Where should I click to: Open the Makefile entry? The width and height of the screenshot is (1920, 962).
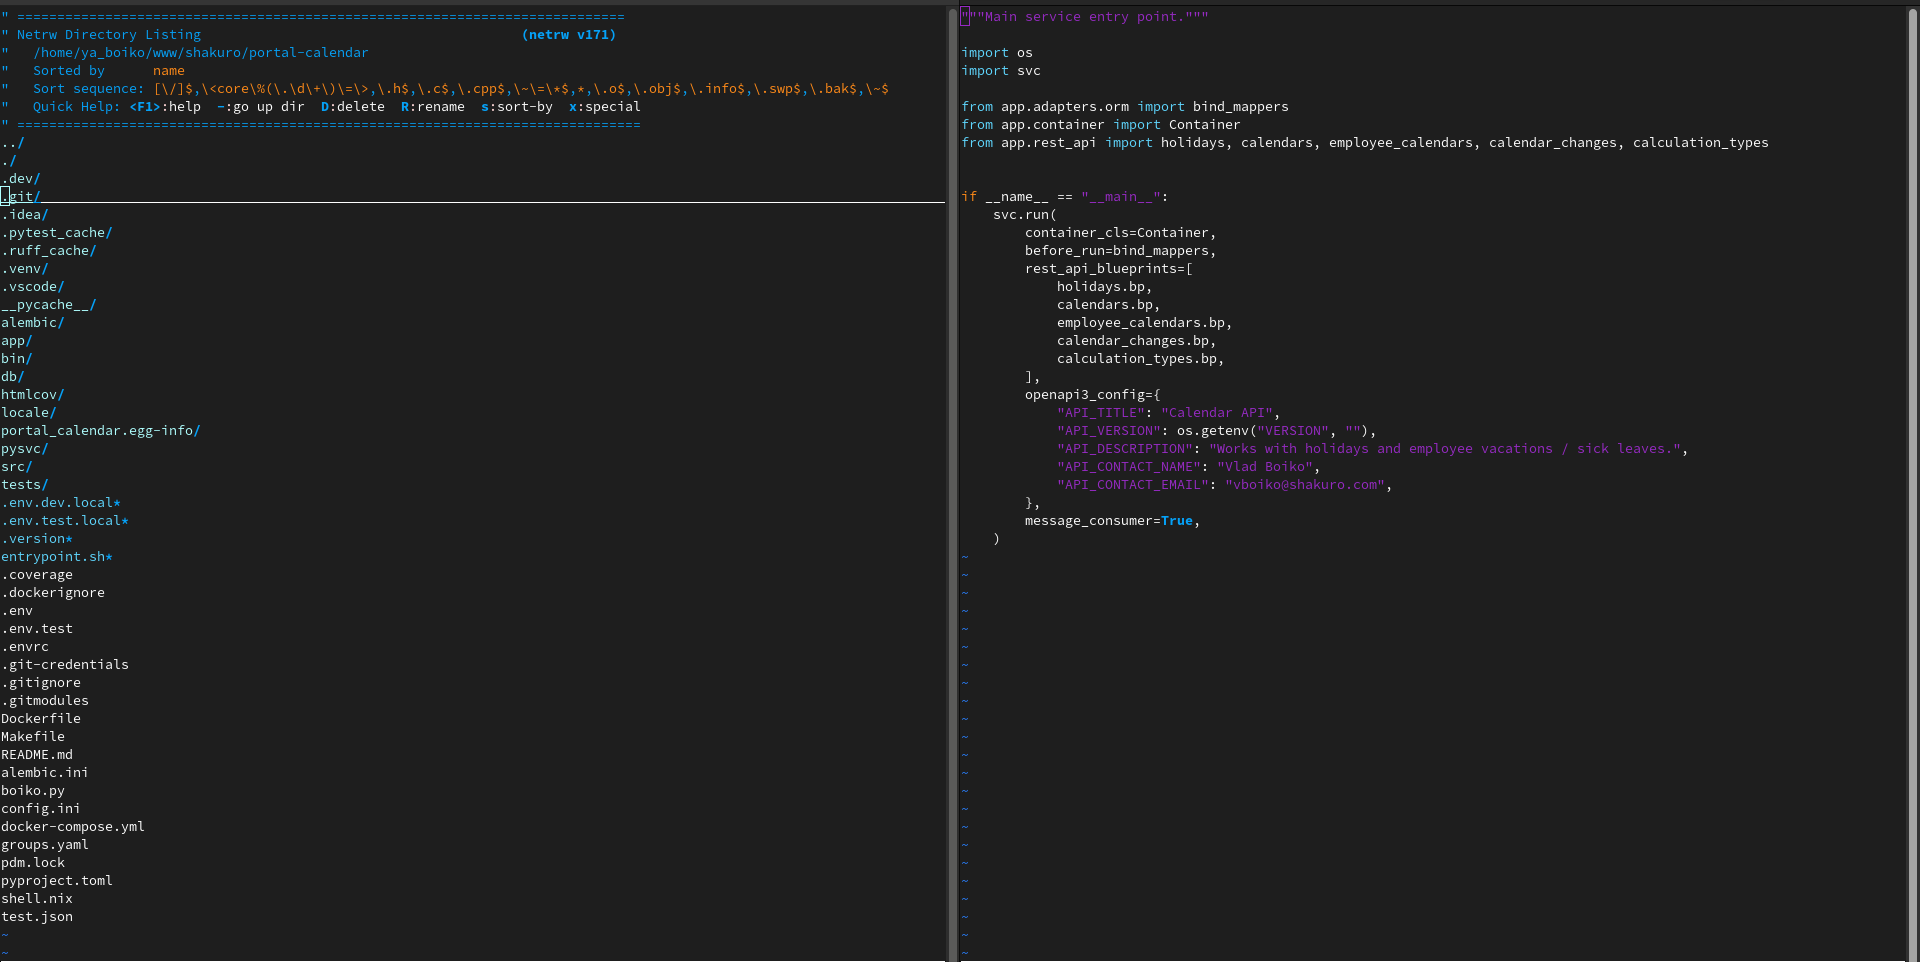[x=33, y=737]
